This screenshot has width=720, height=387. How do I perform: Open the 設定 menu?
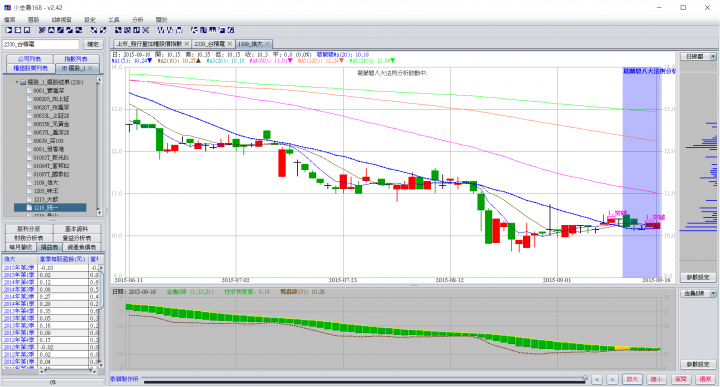pyautogui.click(x=90, y=20)
